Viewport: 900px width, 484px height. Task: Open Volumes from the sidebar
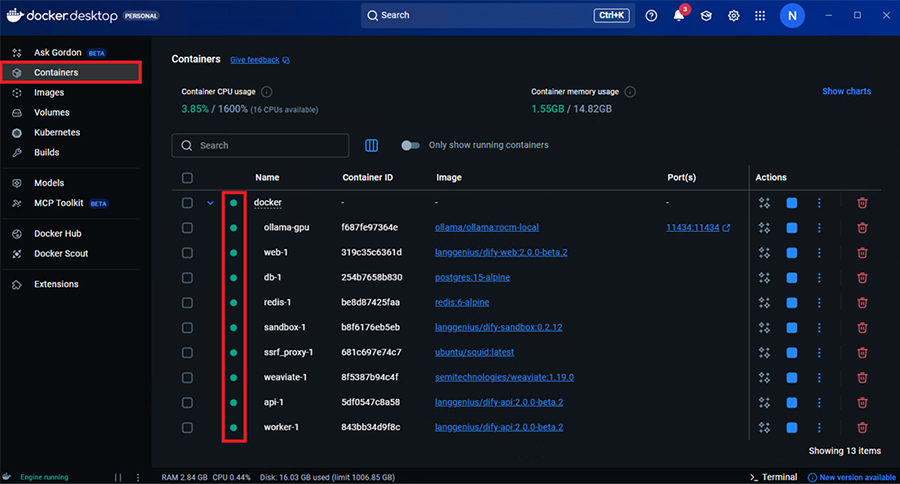point(52,112)
